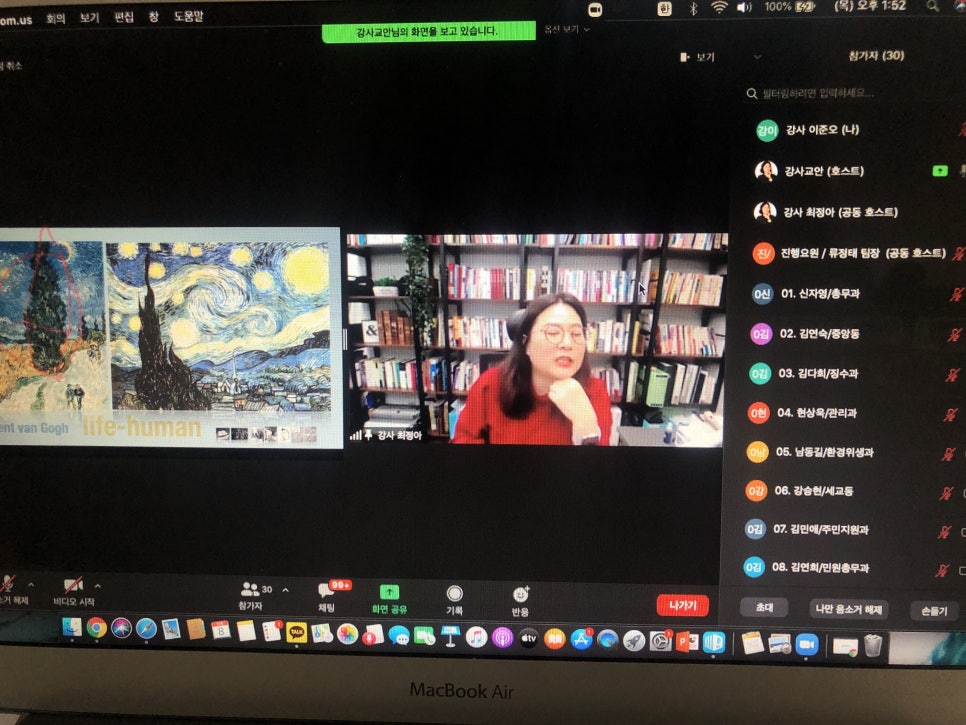The width and height of the screenshot is (966, 725).
Task: Toggle mute icon for 04. 현상욱/관리과
Action: tap(951, 415)
